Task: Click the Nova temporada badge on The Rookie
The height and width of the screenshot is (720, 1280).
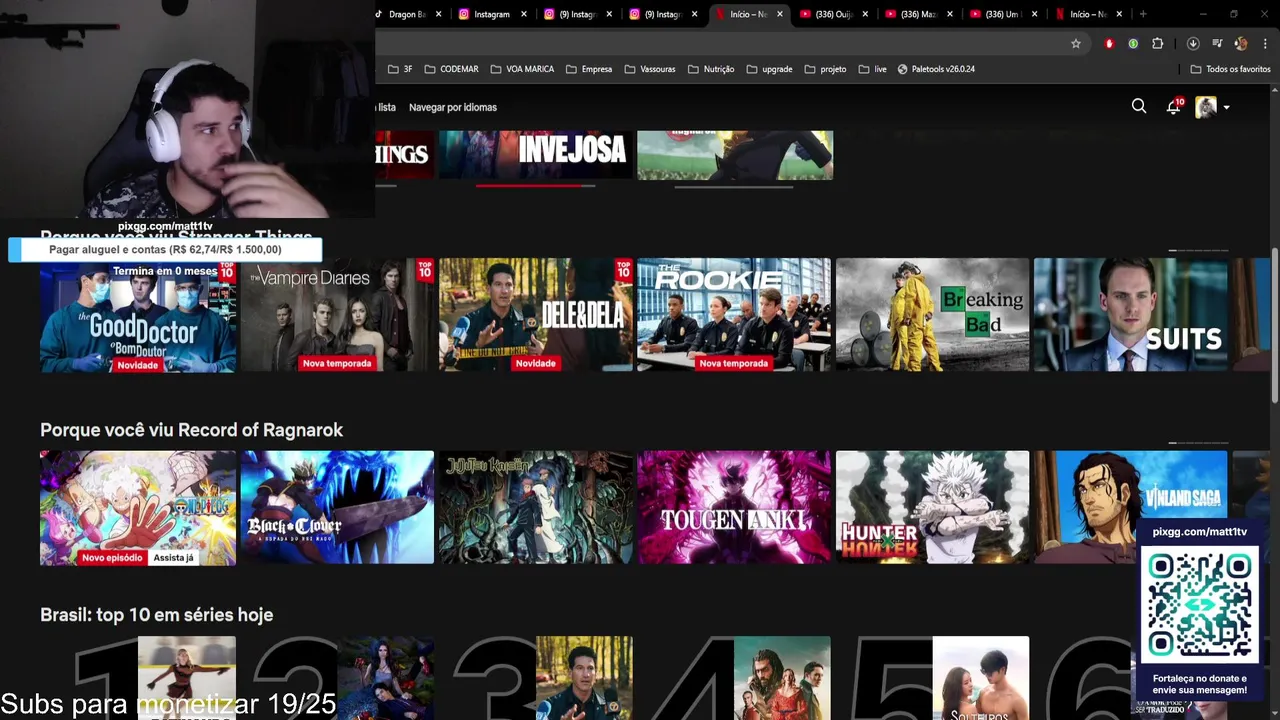Action: click(x=734, y=364)
